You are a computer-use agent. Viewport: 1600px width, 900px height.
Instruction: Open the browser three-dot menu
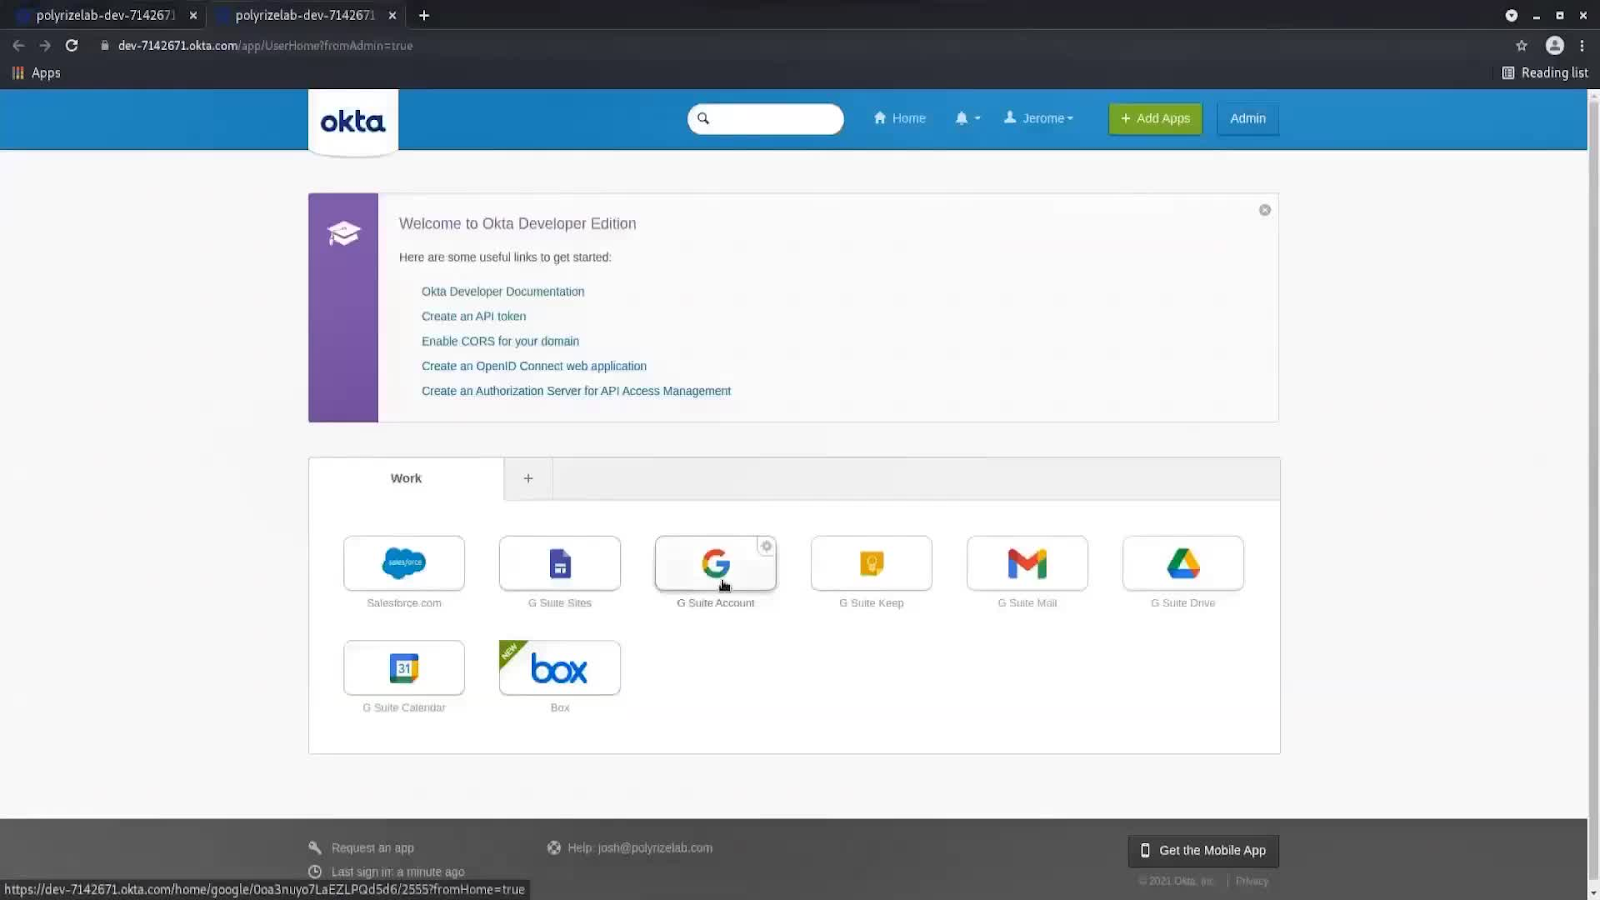coord(1582,45)
